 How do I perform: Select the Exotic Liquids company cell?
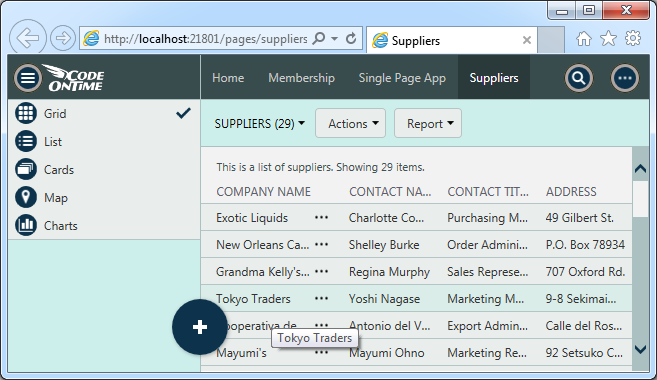pos(252,218)
